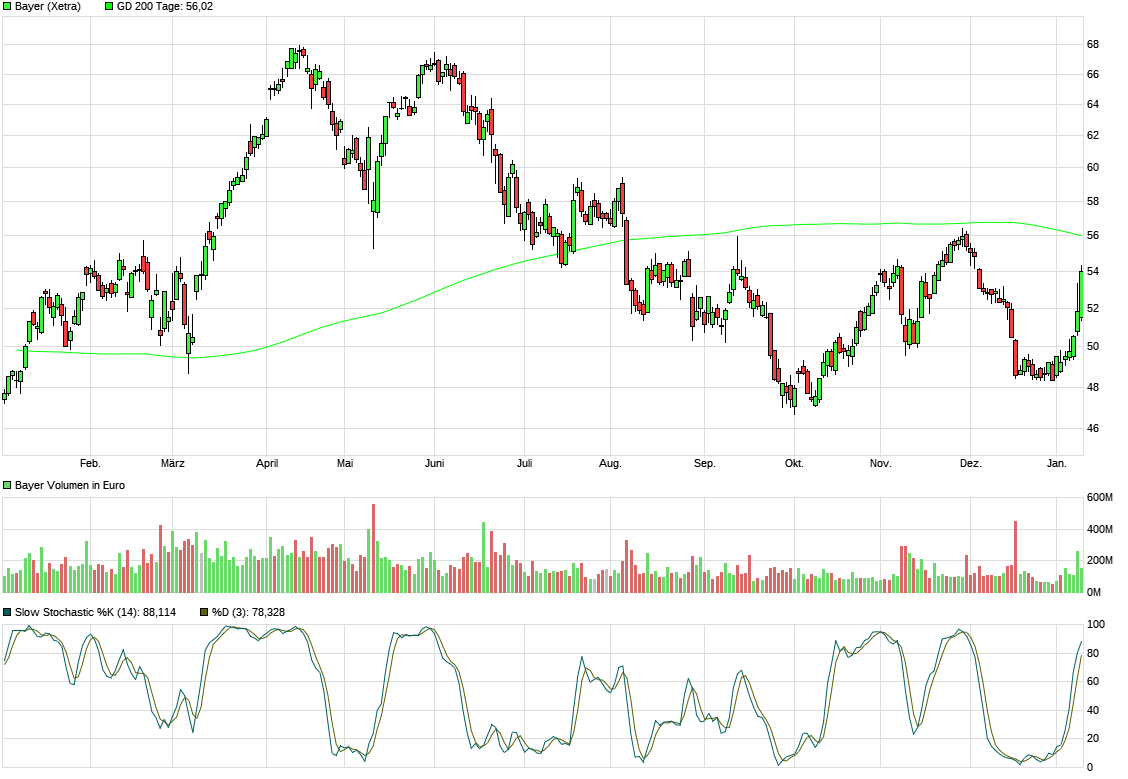Click the tall red volume bar in mid-December

click(x=1016, y=557)
